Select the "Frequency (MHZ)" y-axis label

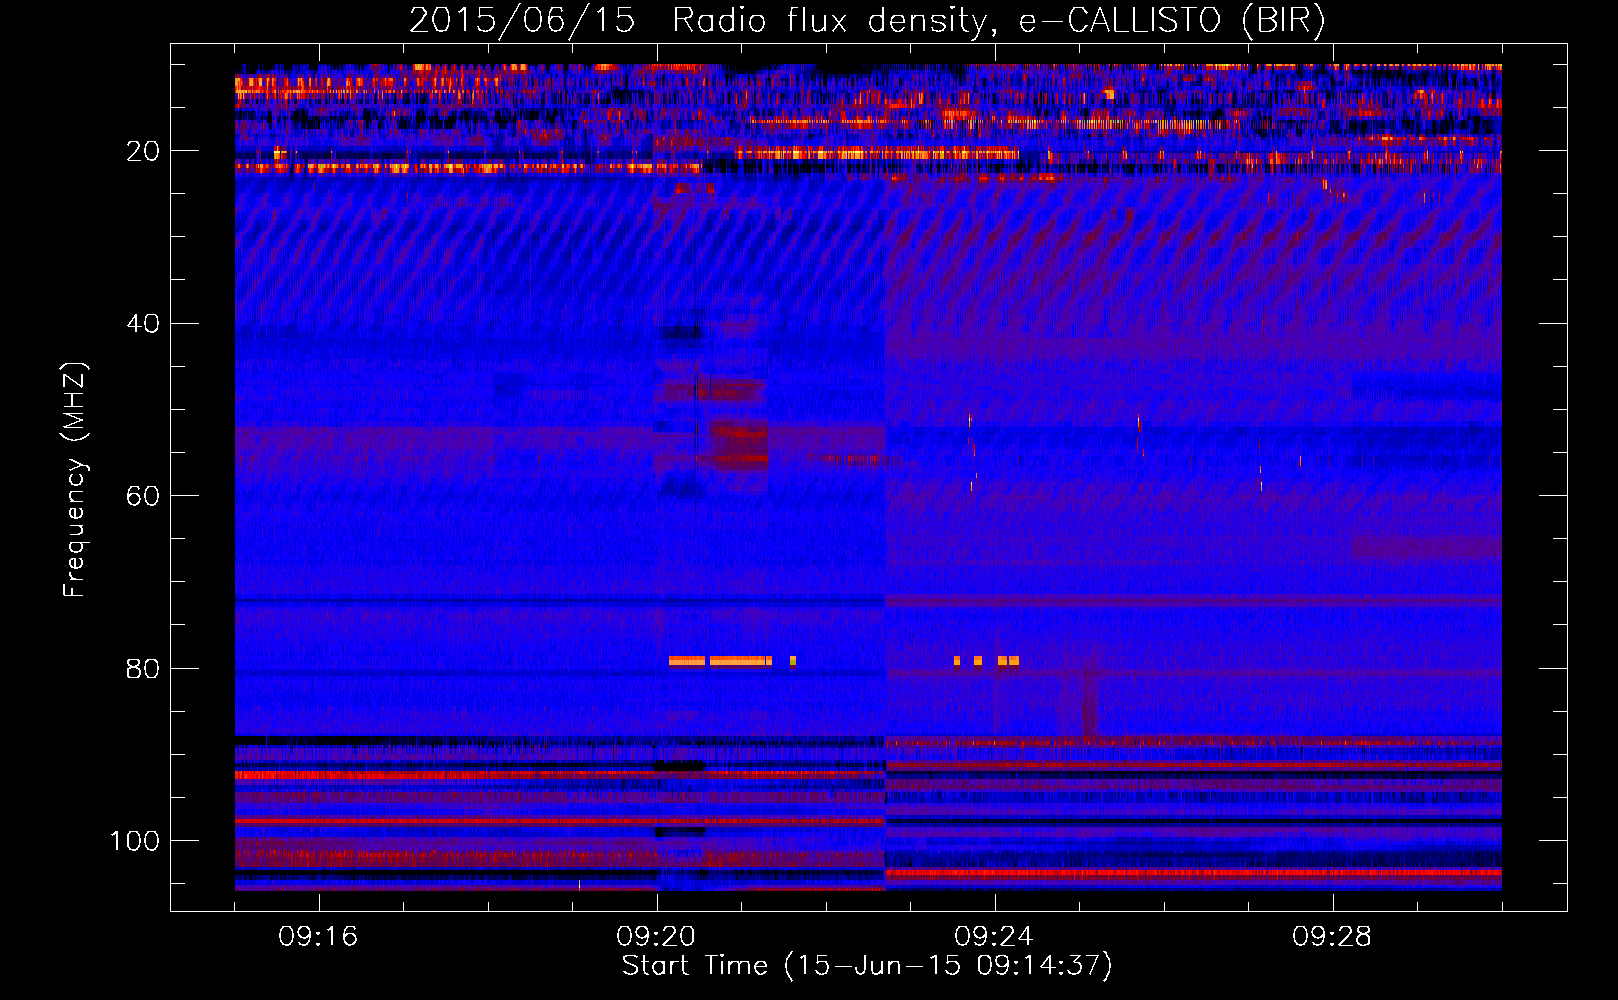pos(75,479)
